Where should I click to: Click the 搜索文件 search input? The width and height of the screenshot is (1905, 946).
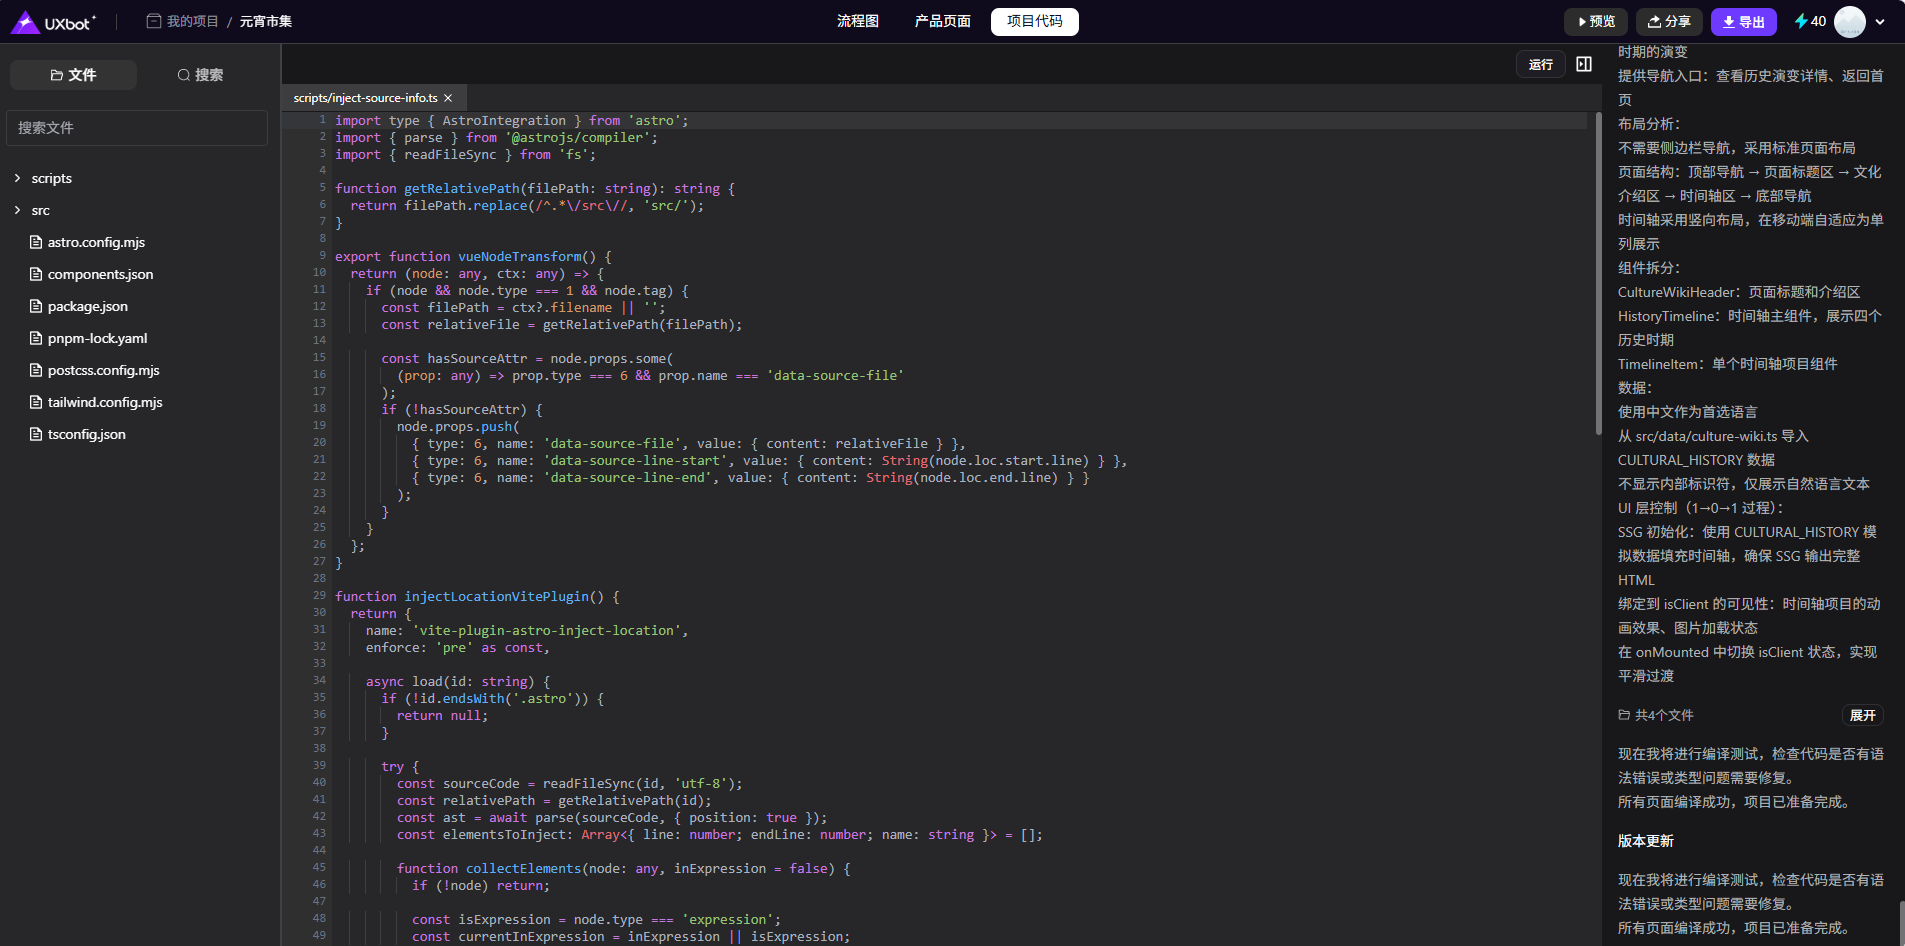137,128
